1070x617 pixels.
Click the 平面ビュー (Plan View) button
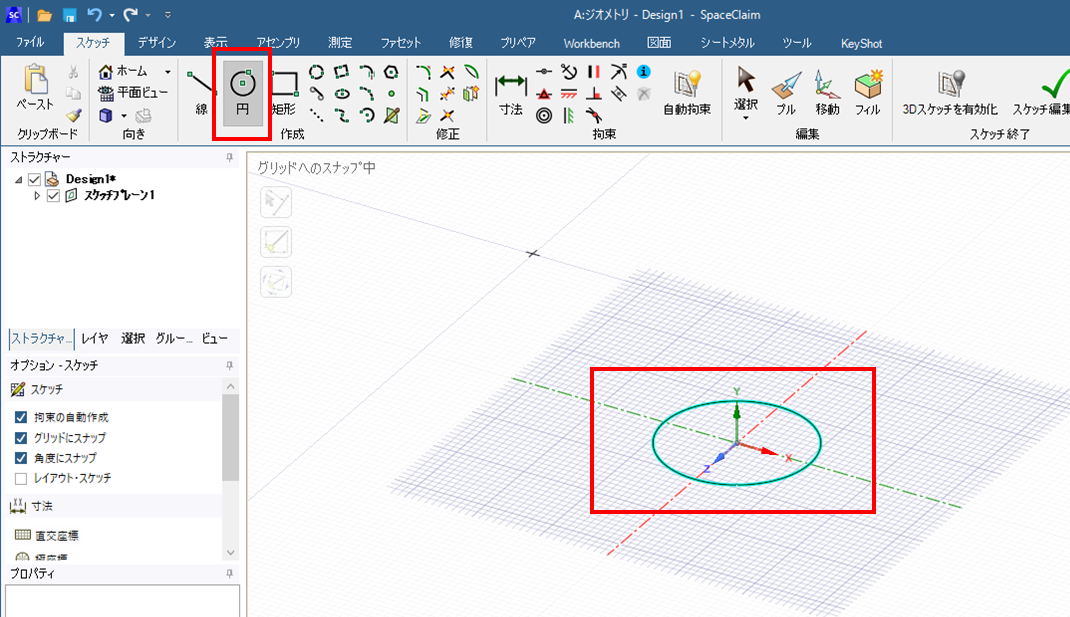[133, 93]
